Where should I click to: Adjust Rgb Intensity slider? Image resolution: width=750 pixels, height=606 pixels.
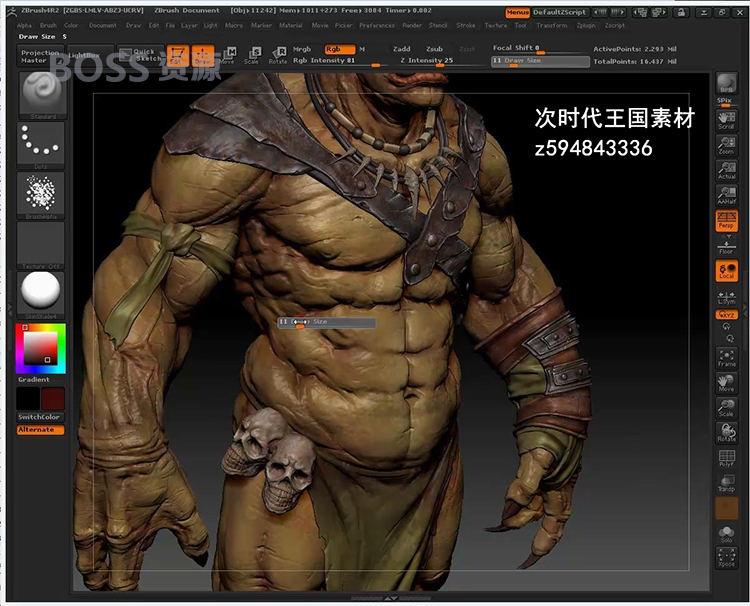click(337, 61)
